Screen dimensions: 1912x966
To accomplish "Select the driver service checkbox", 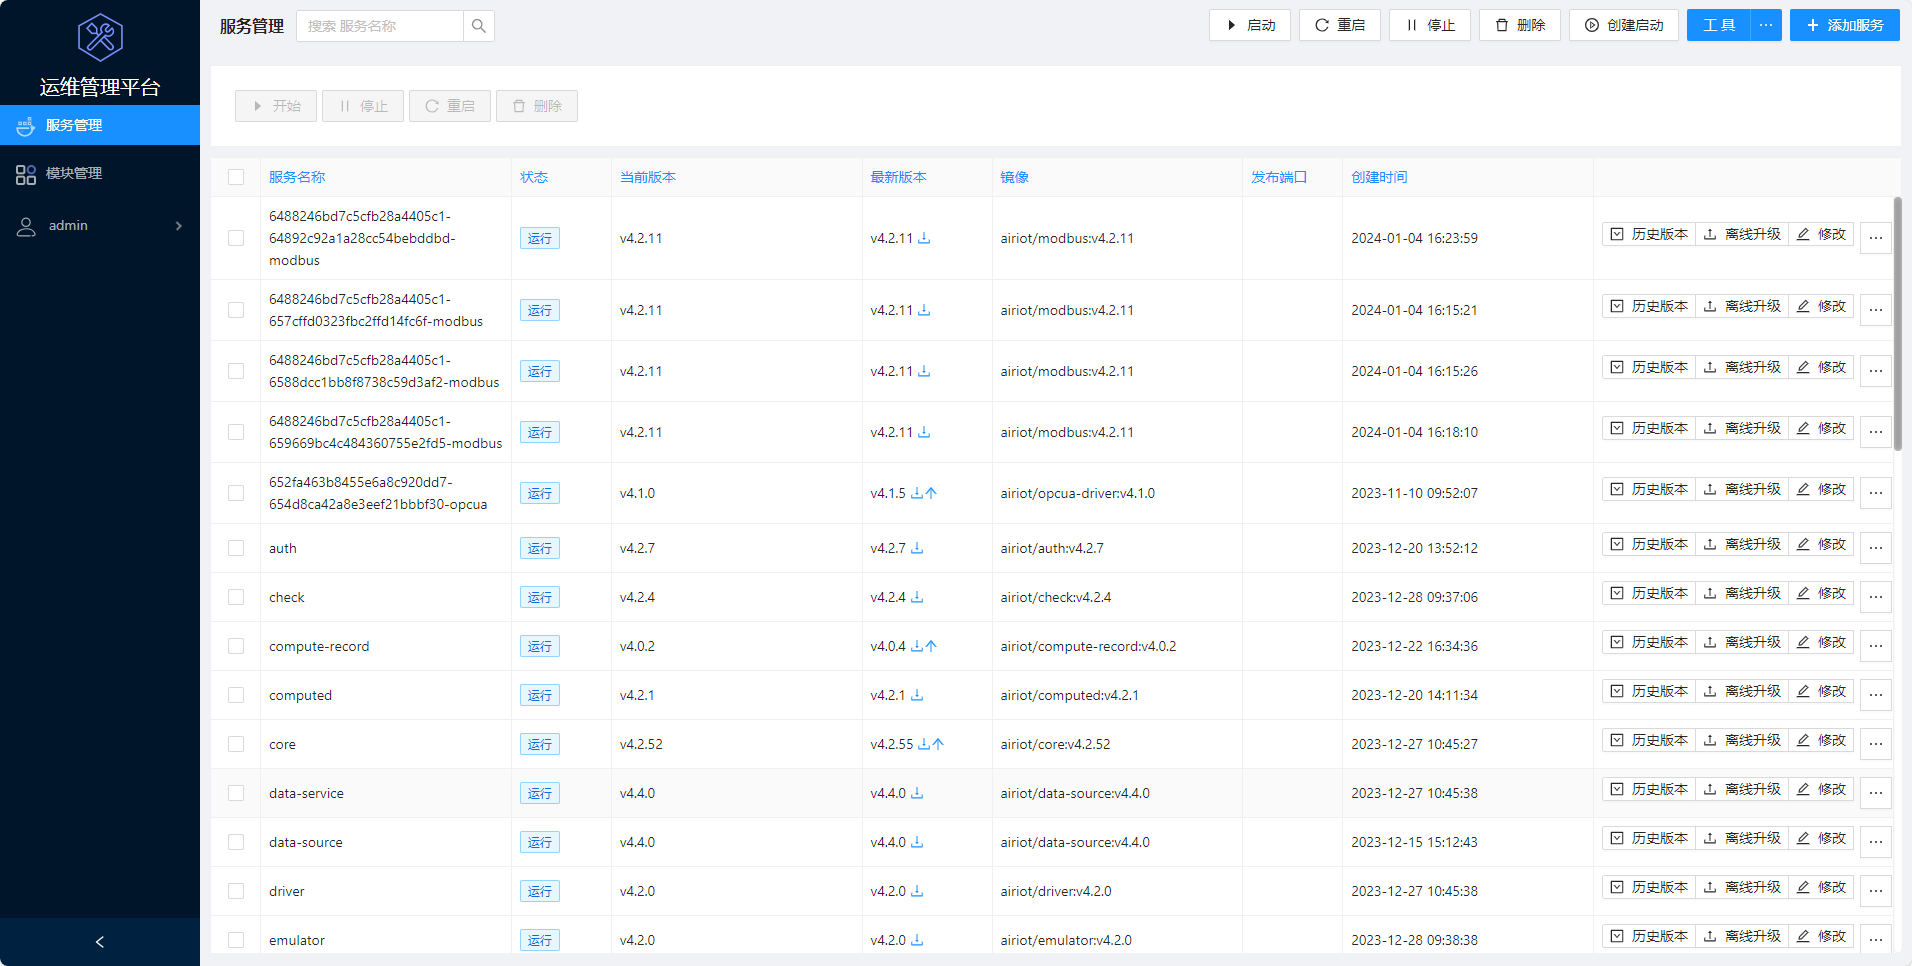I will point(236,891).
